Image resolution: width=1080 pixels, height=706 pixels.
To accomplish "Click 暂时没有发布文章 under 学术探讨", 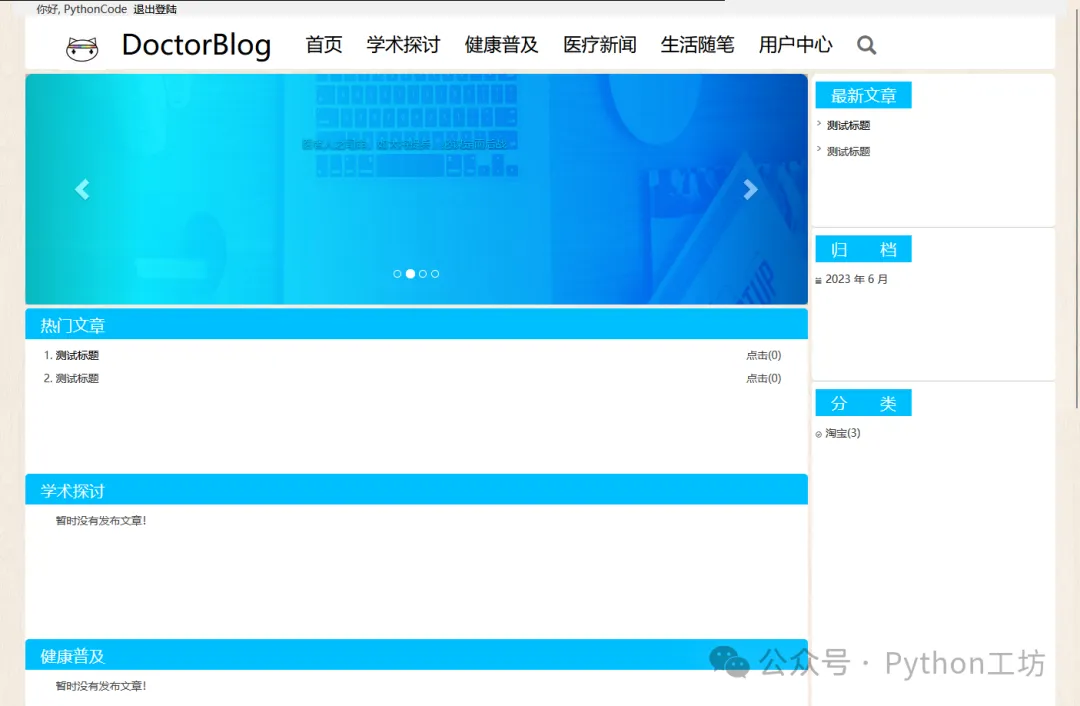I will point(101,521).
